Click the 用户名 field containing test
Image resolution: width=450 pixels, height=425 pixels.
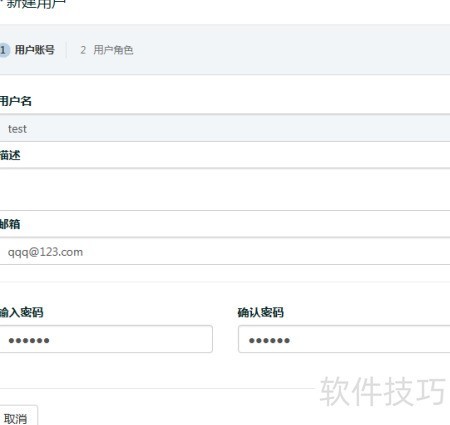225,128
